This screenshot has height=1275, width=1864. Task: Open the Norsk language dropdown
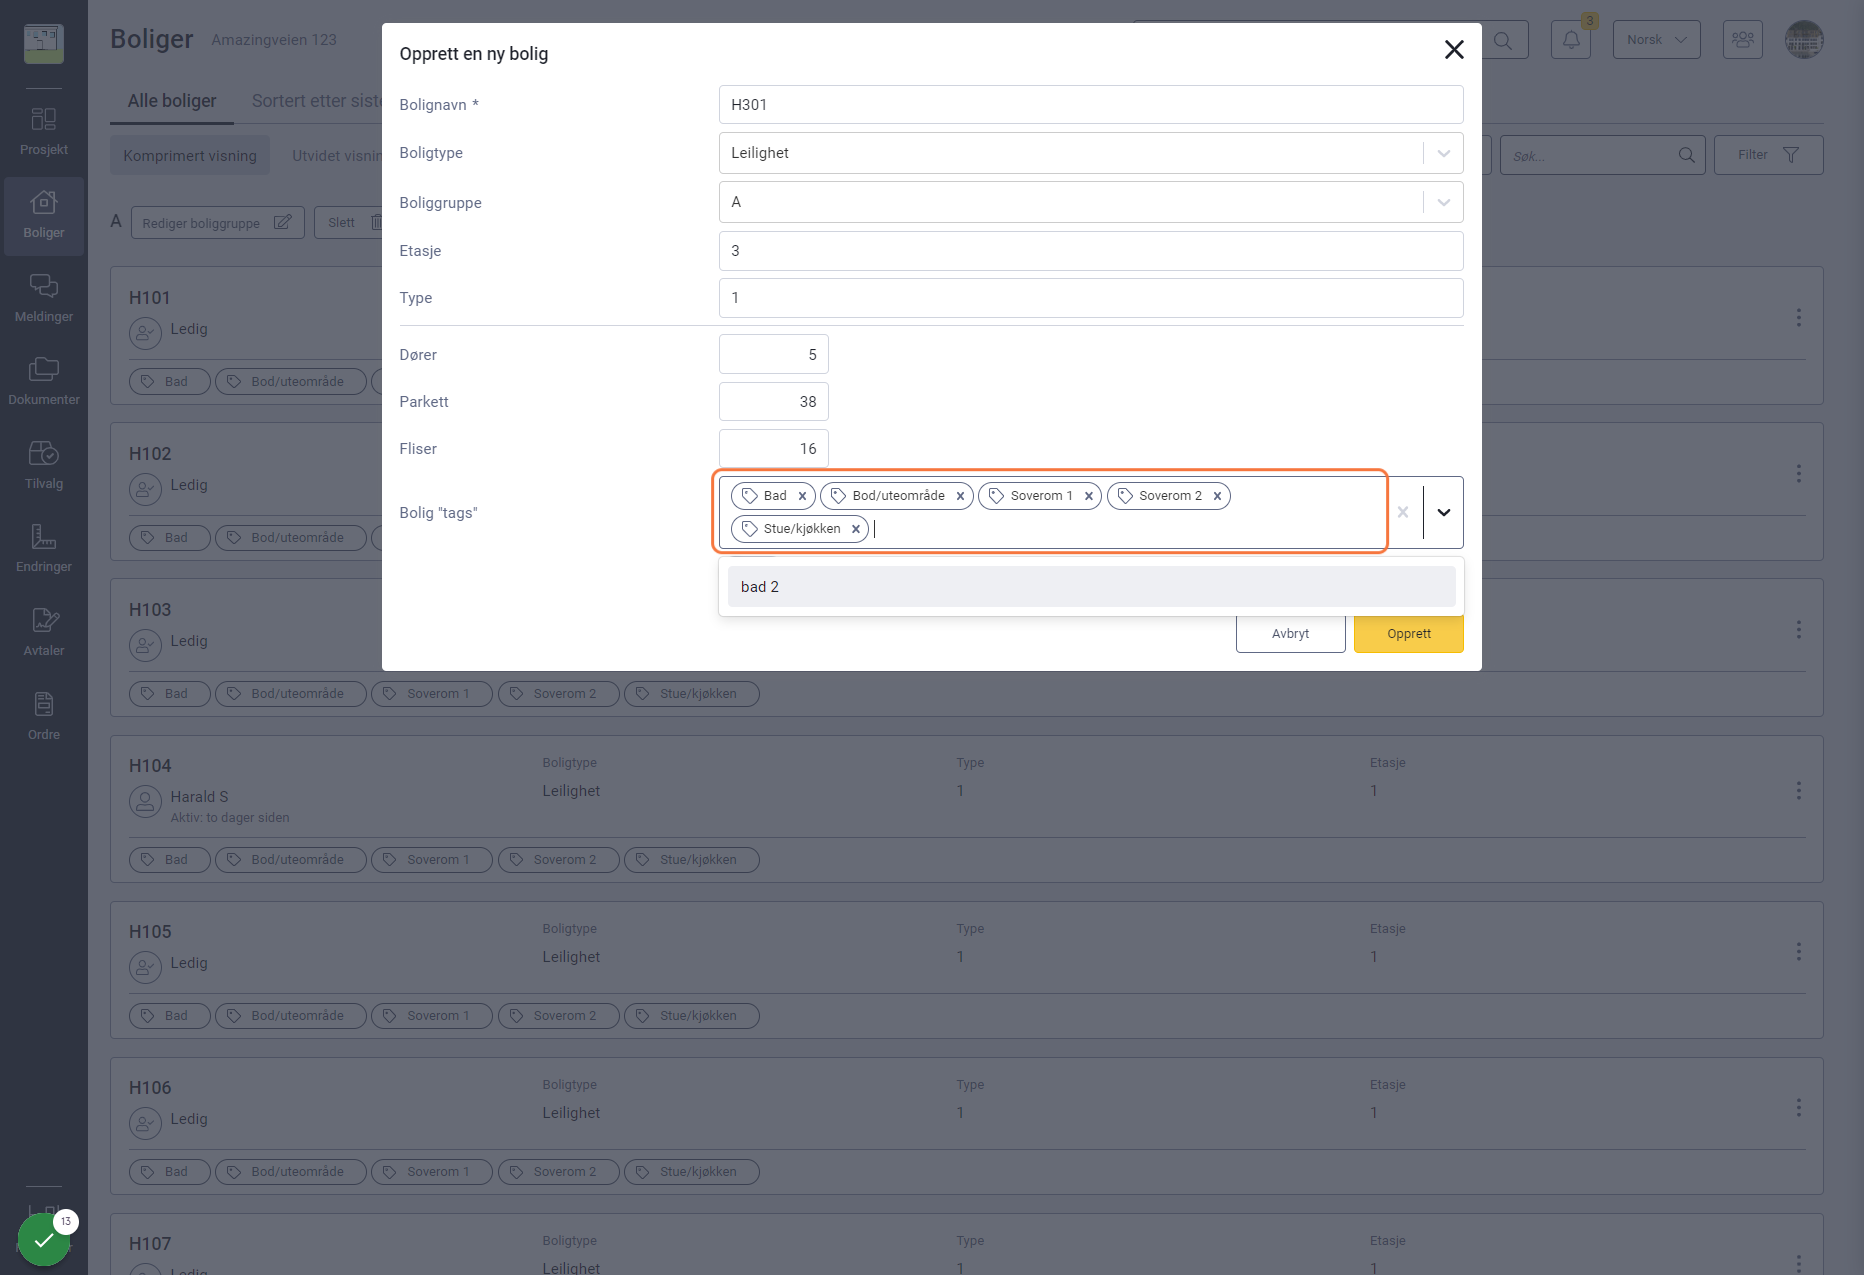coord(1656,40)
